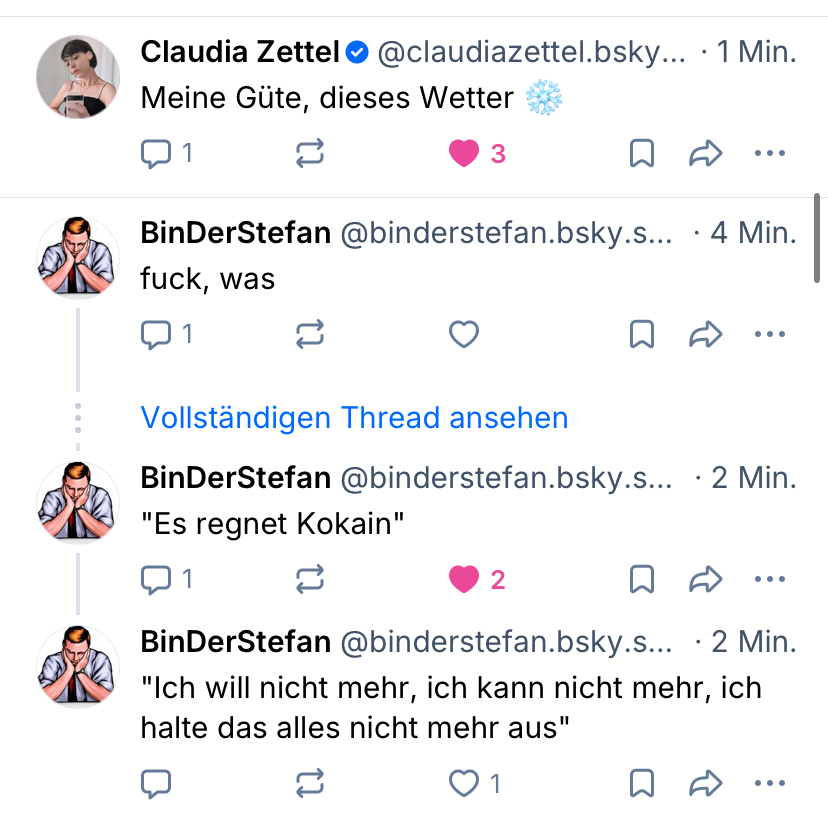Open more options on "Es regnet Kokain" post
This screenshot has height=827, width=828.
(770, 579)
